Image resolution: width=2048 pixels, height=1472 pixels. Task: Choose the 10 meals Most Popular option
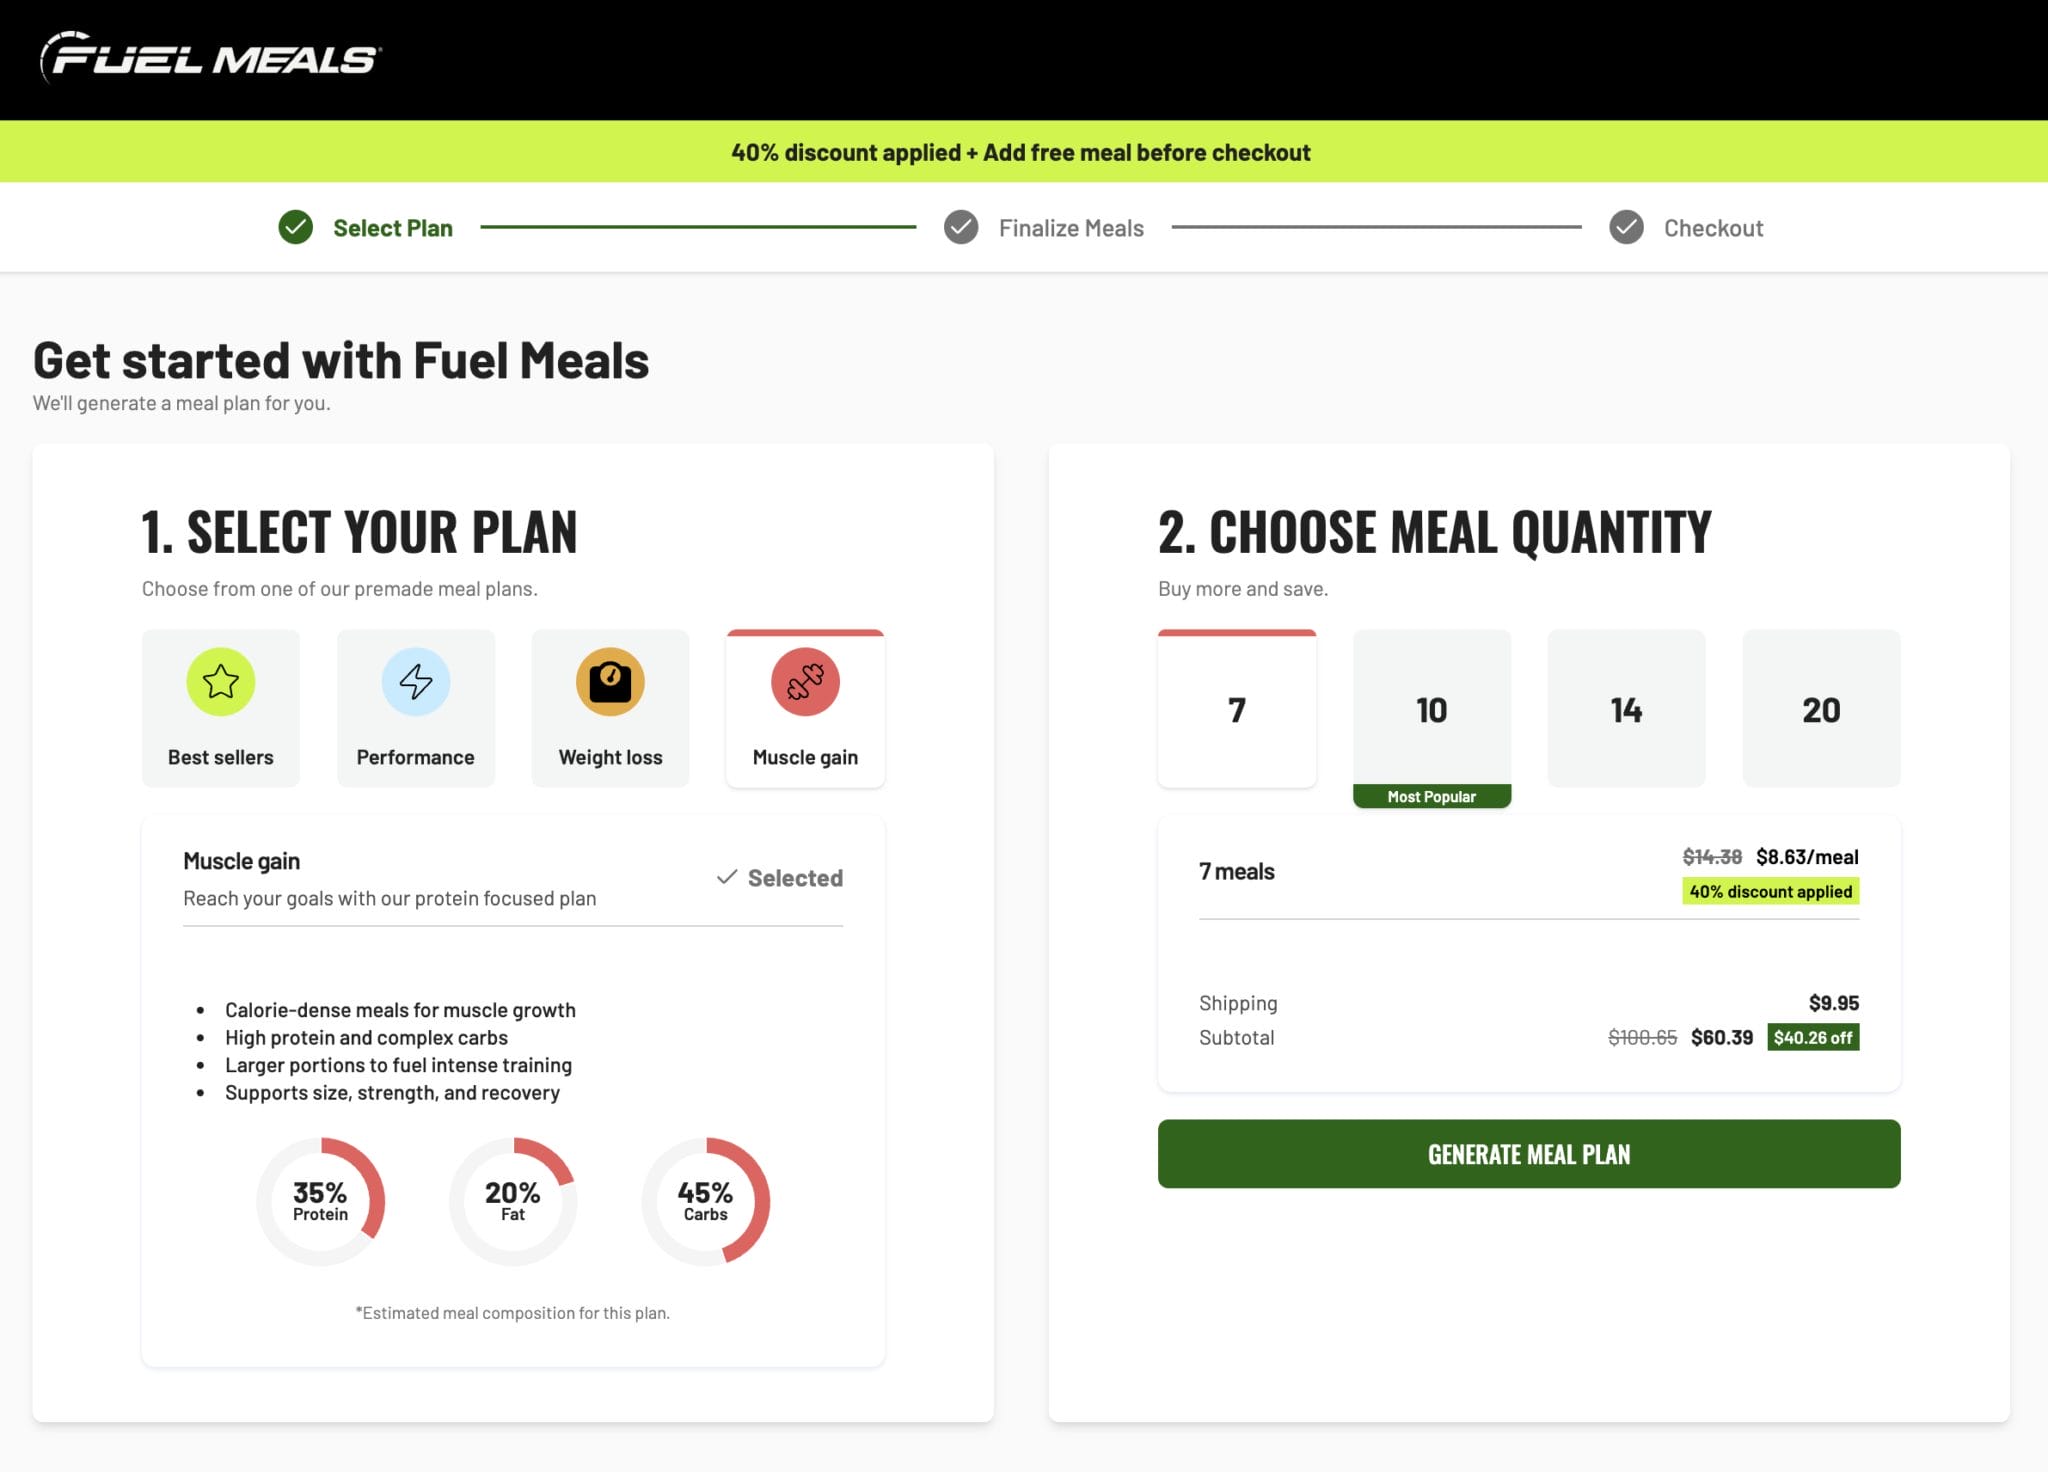coord(1431,710)
